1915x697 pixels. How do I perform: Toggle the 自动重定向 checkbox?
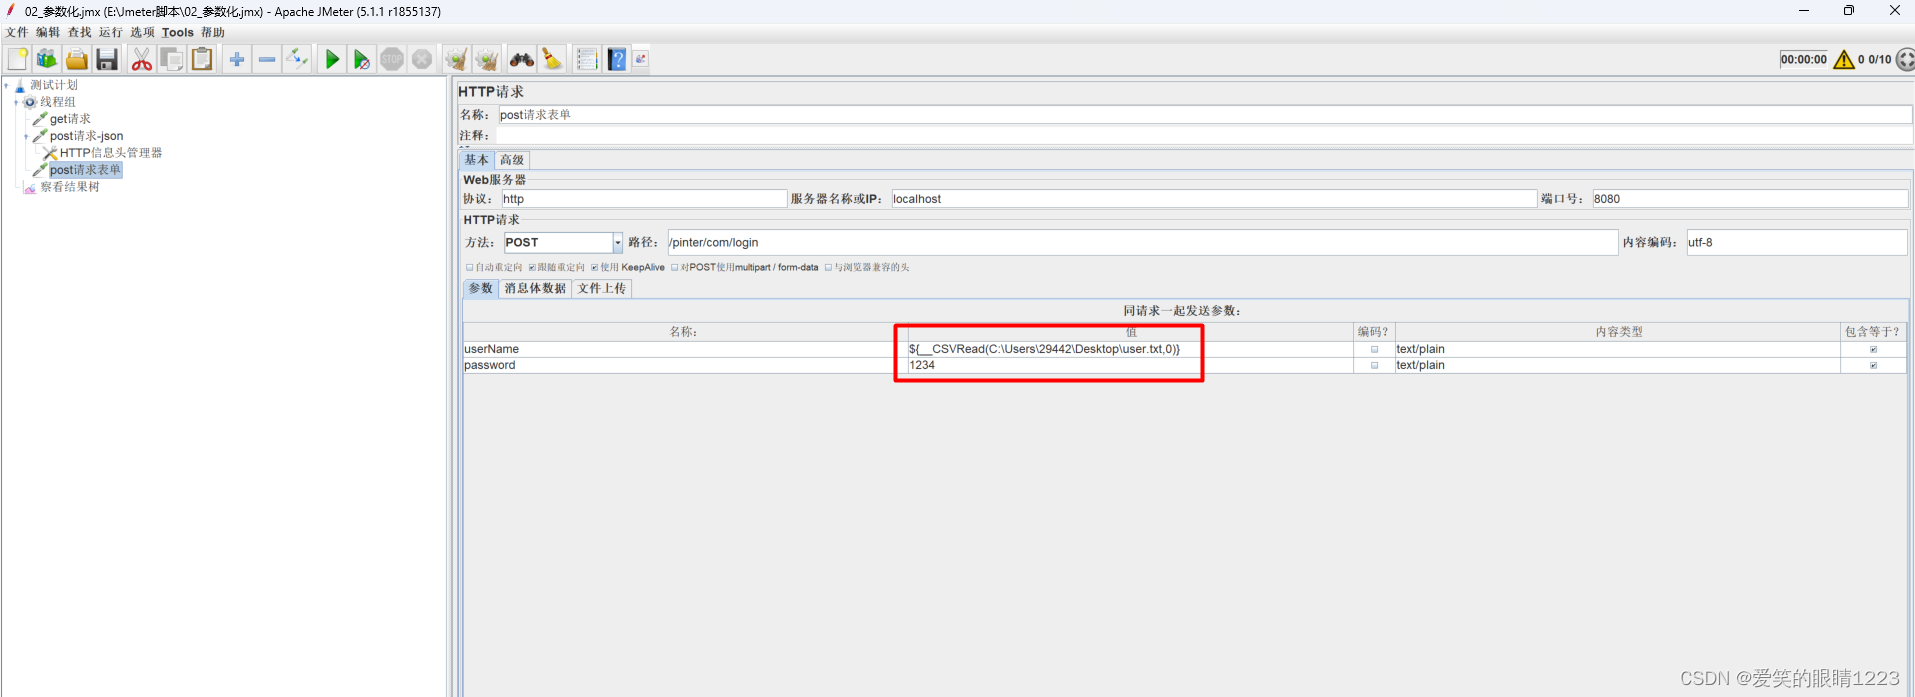coord(470,267)
